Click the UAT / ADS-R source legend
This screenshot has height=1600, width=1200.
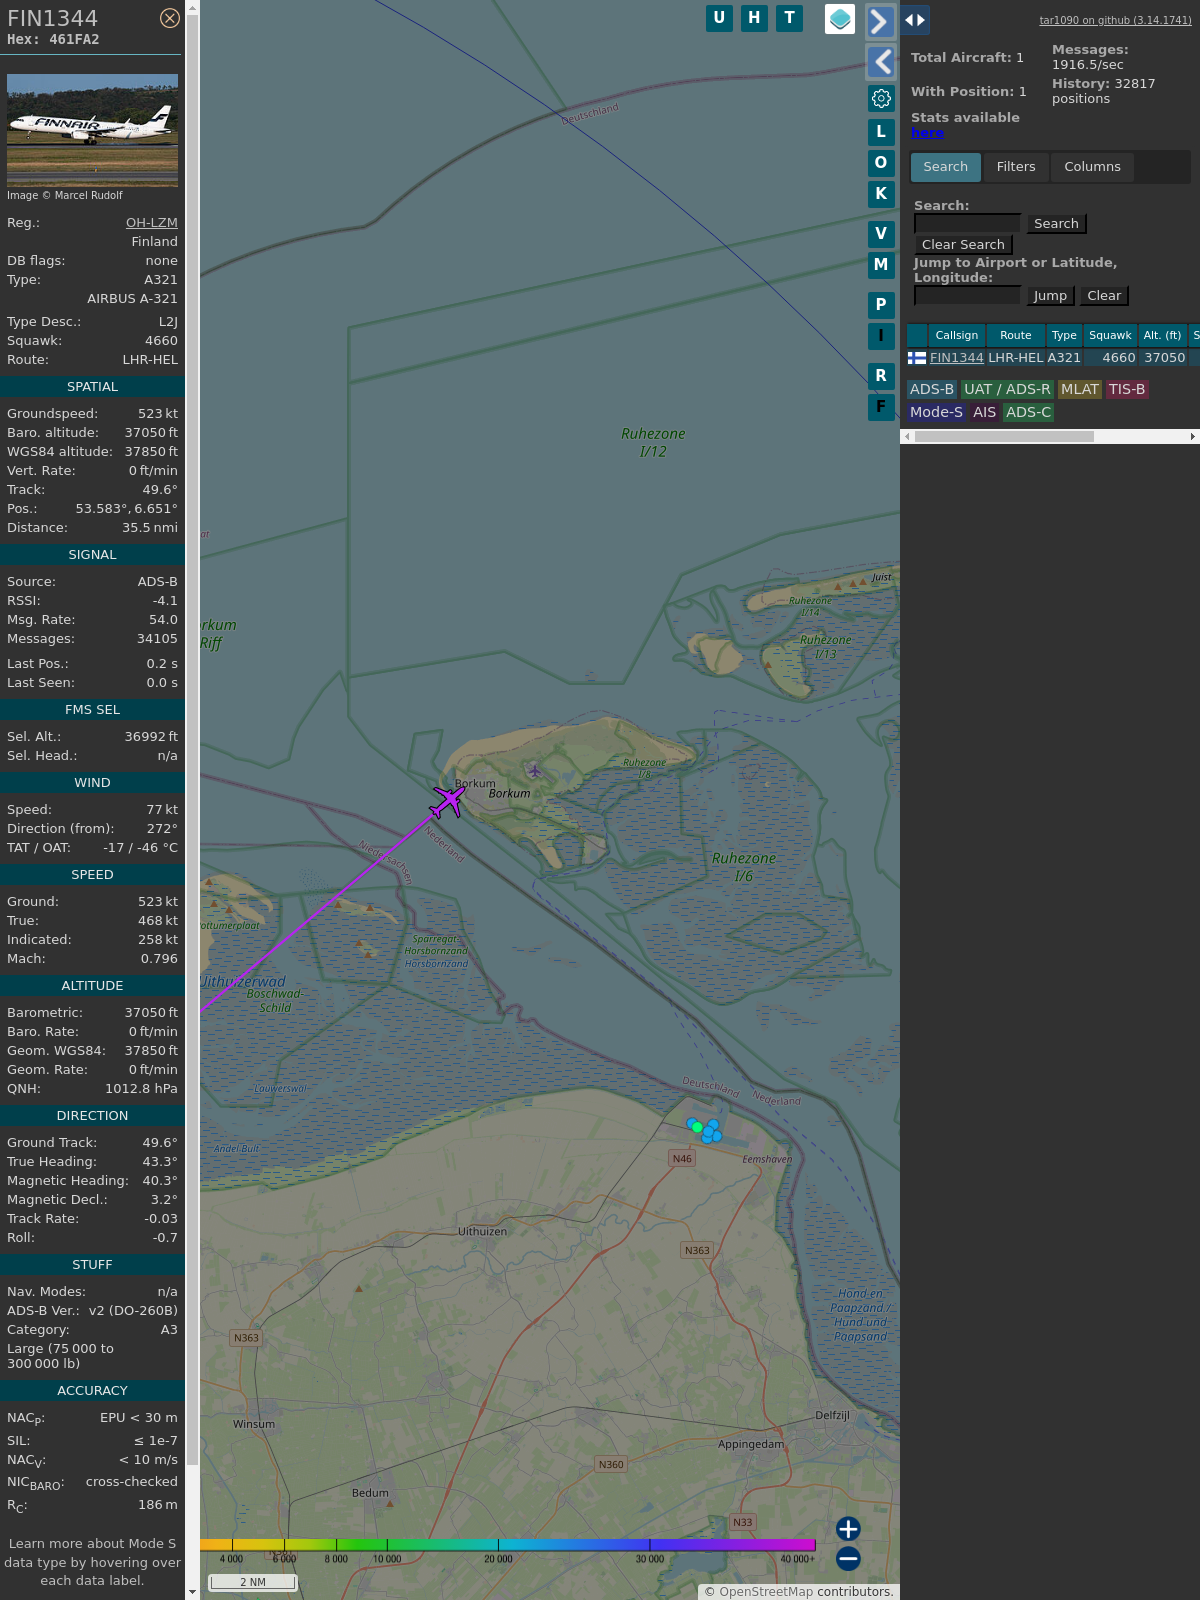(1007, 390)
